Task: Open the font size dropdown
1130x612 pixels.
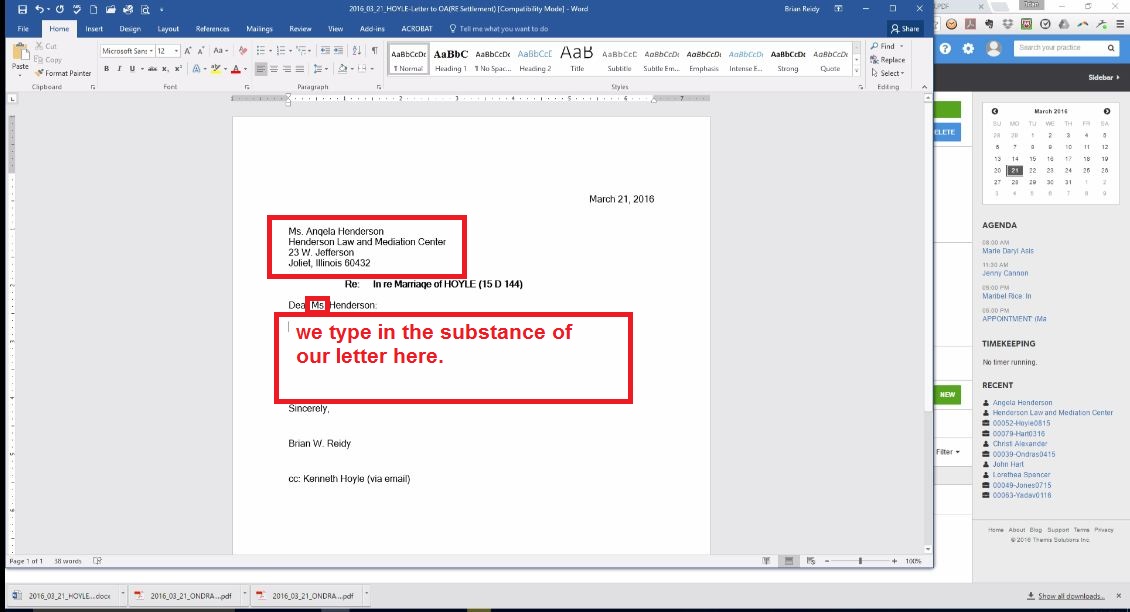Action: [x=176, y=50]
